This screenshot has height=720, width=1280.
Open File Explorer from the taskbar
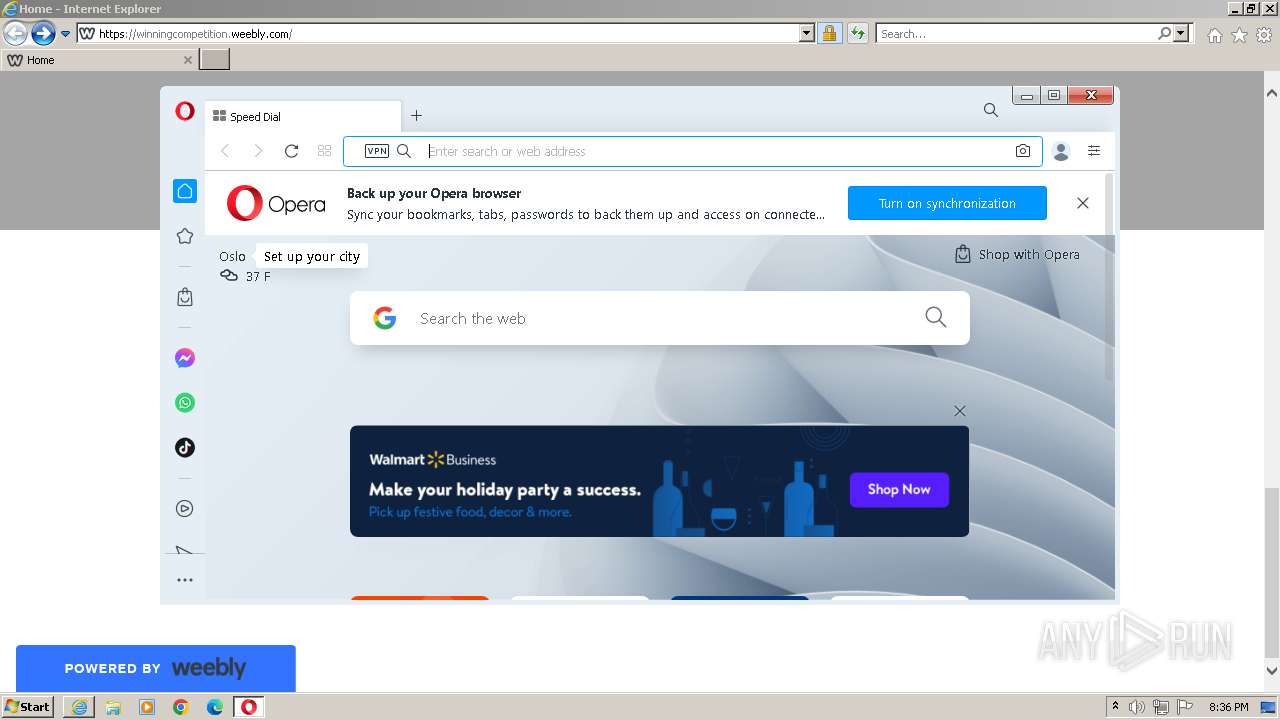click(113, 707)
